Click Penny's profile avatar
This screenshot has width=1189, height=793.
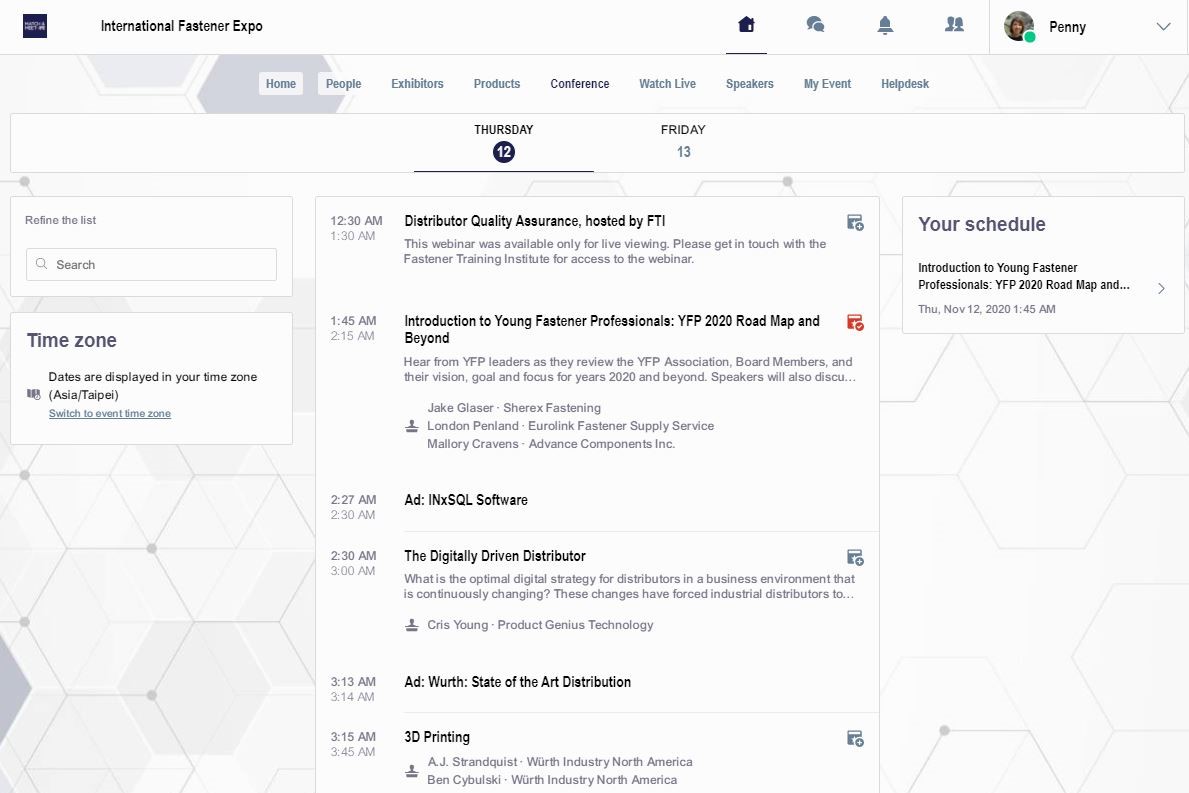pyautogui.click(x=1019, y=26)
